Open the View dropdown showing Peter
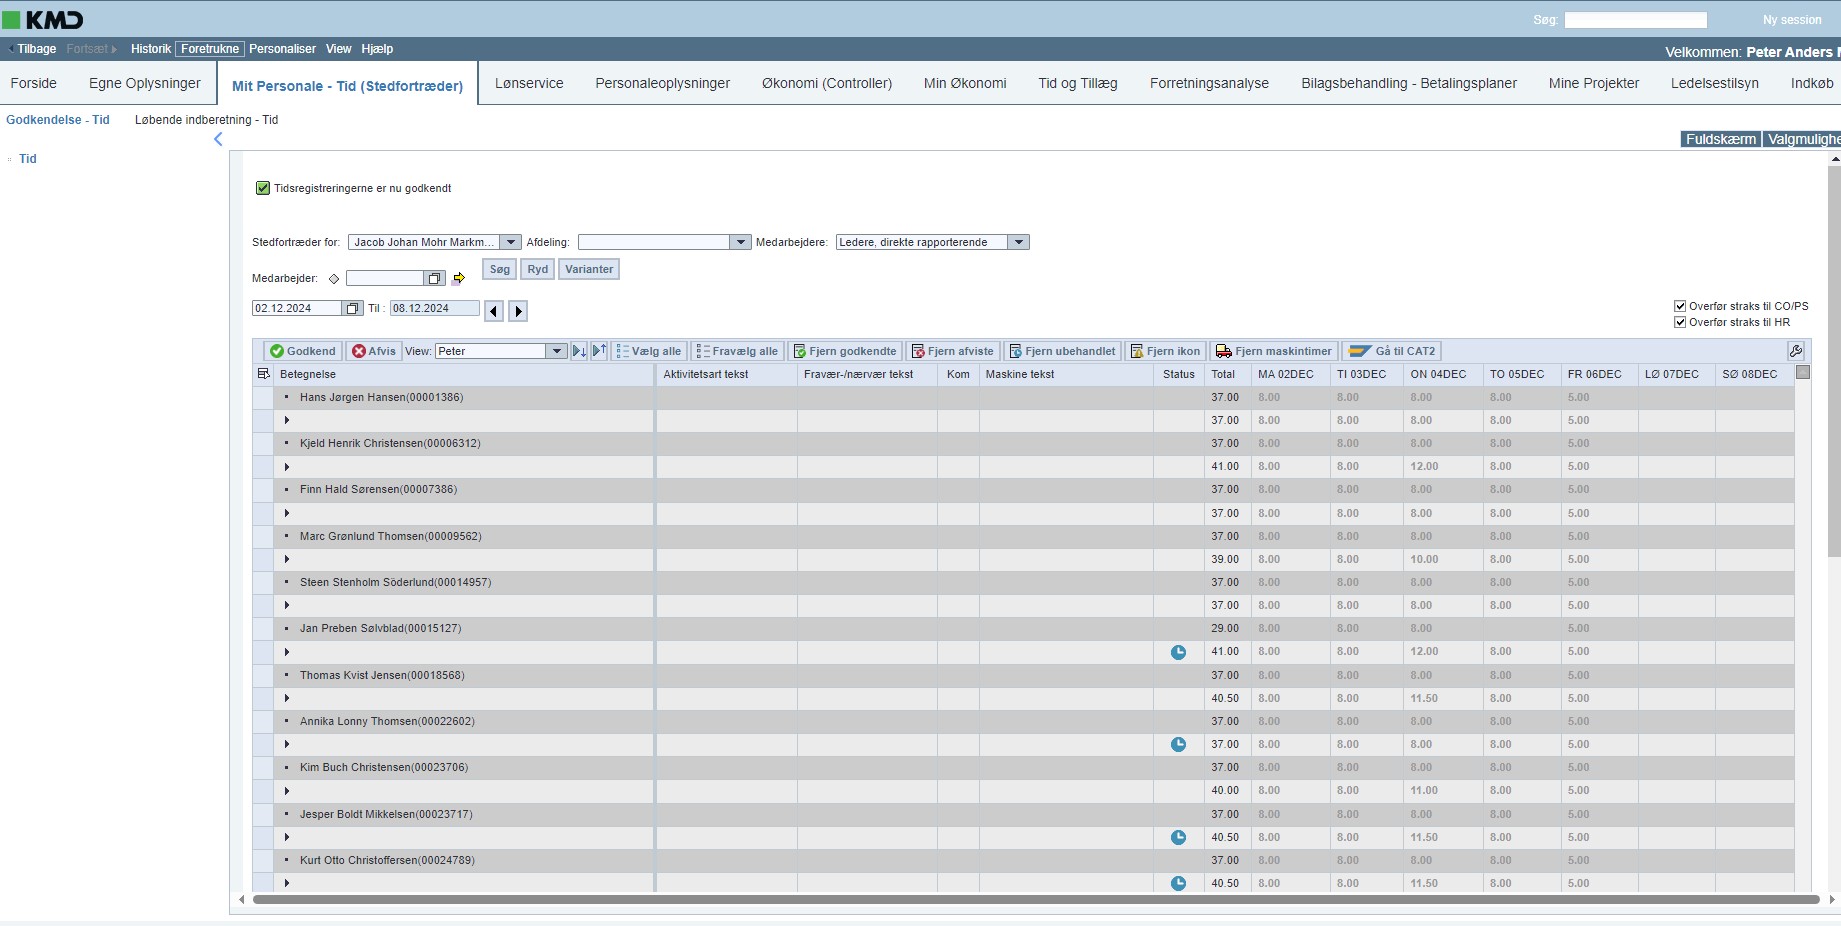The height and width of the screenshot is (926, 1841). pos(557,351)
